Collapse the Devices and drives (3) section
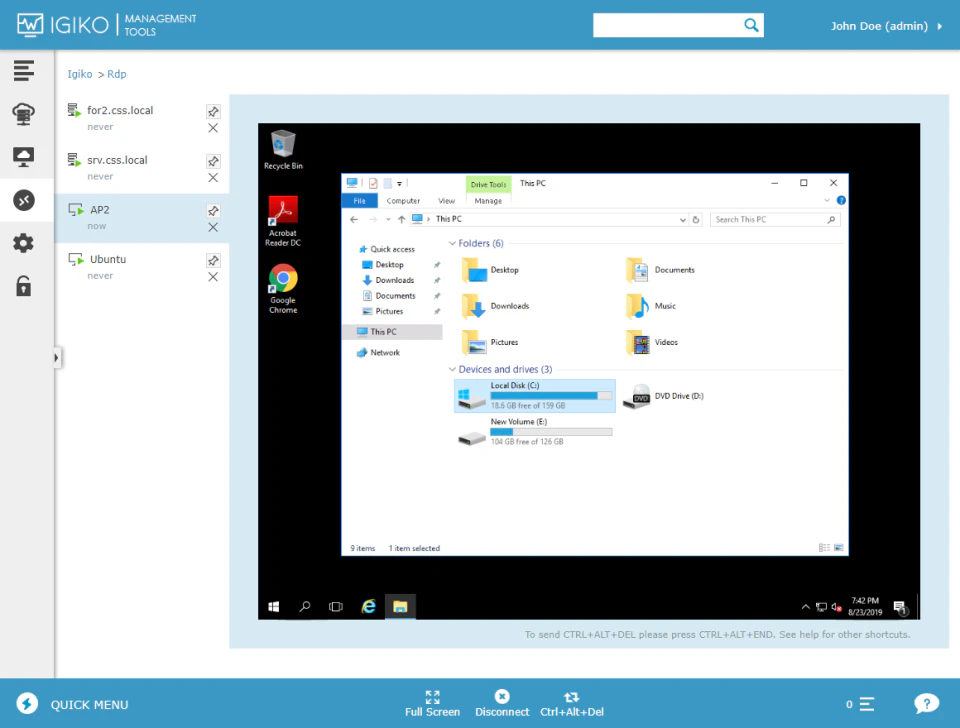The image size is (960, 728). coord(452,369)
